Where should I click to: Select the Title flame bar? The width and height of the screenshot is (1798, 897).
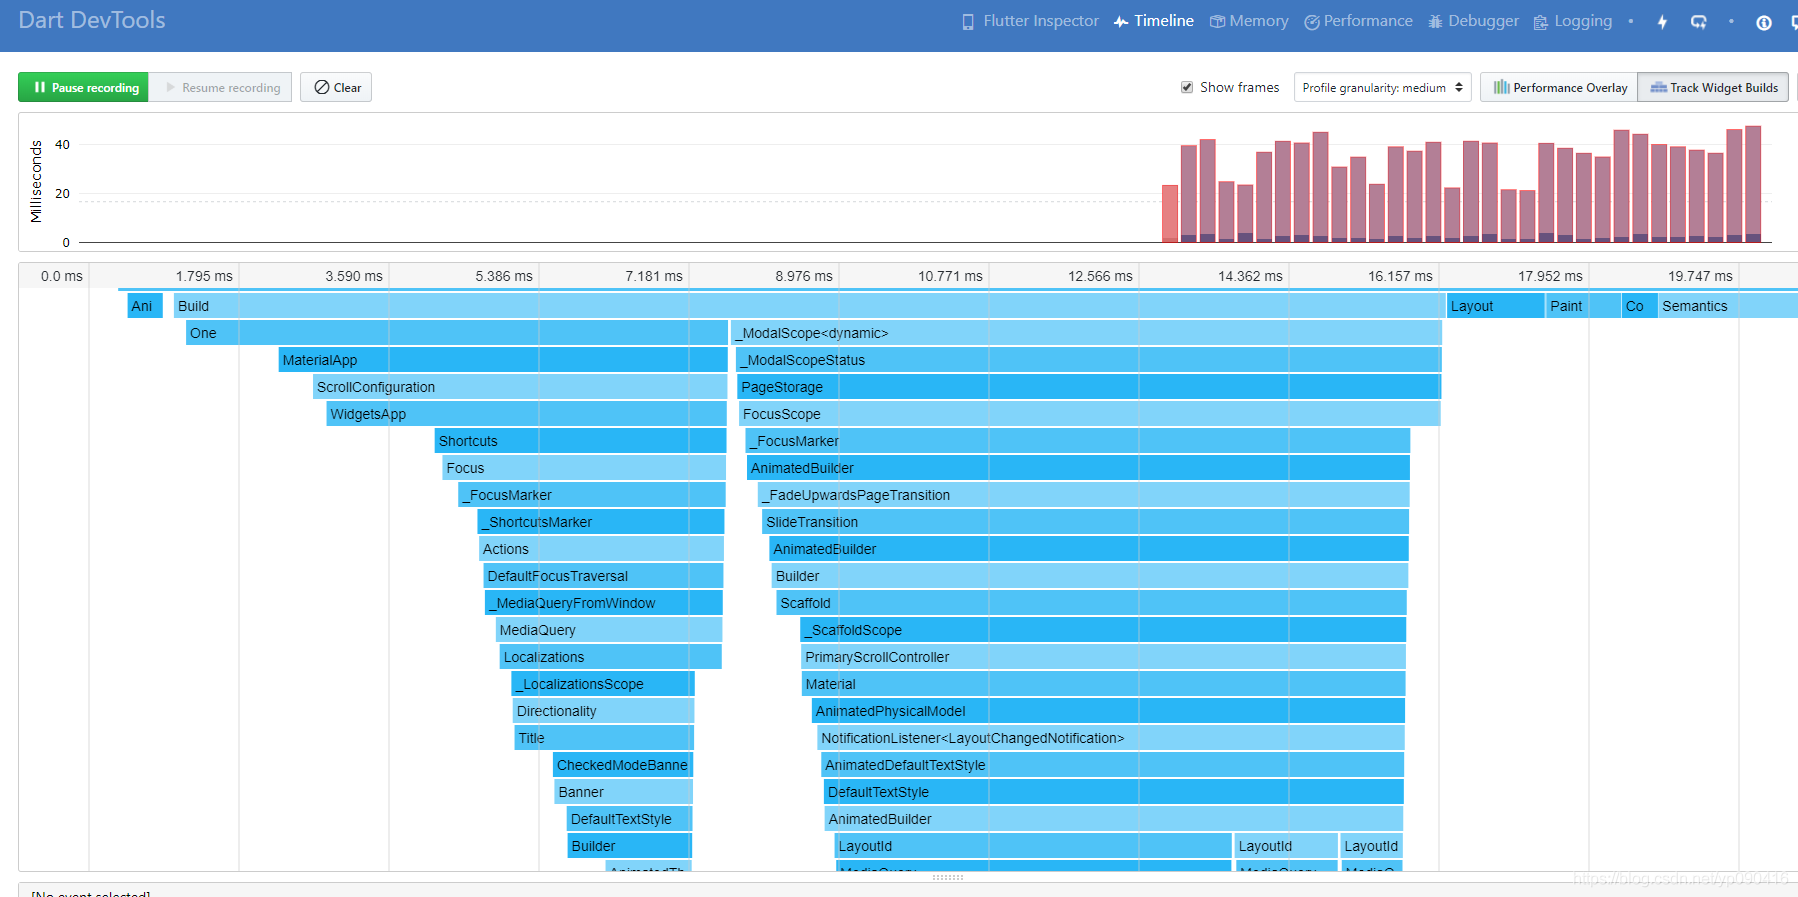click(604, 738)
